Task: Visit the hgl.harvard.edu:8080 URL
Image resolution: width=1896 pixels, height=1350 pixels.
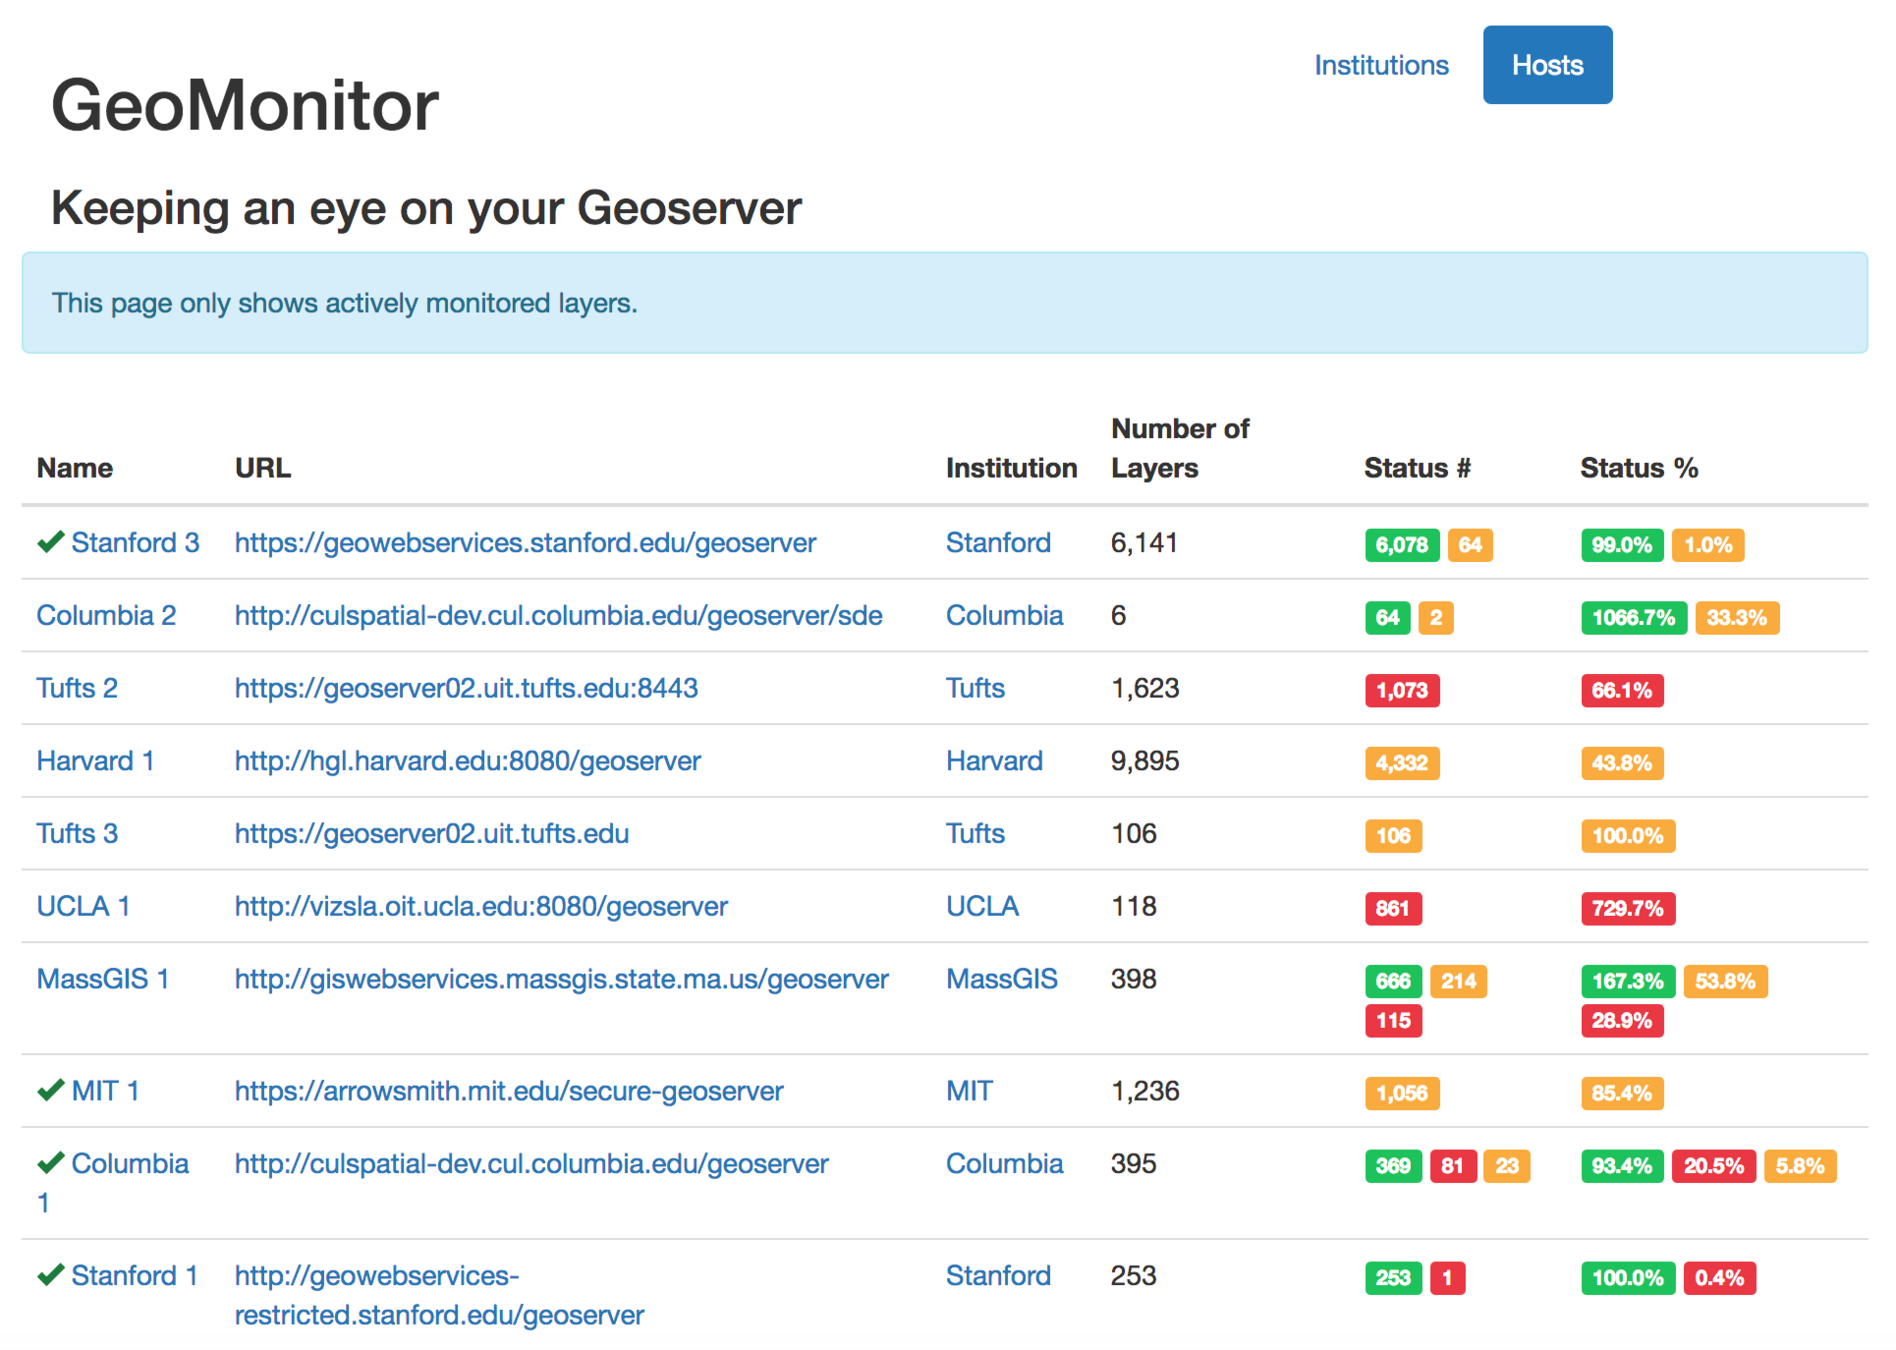Action: pos(467,762)
